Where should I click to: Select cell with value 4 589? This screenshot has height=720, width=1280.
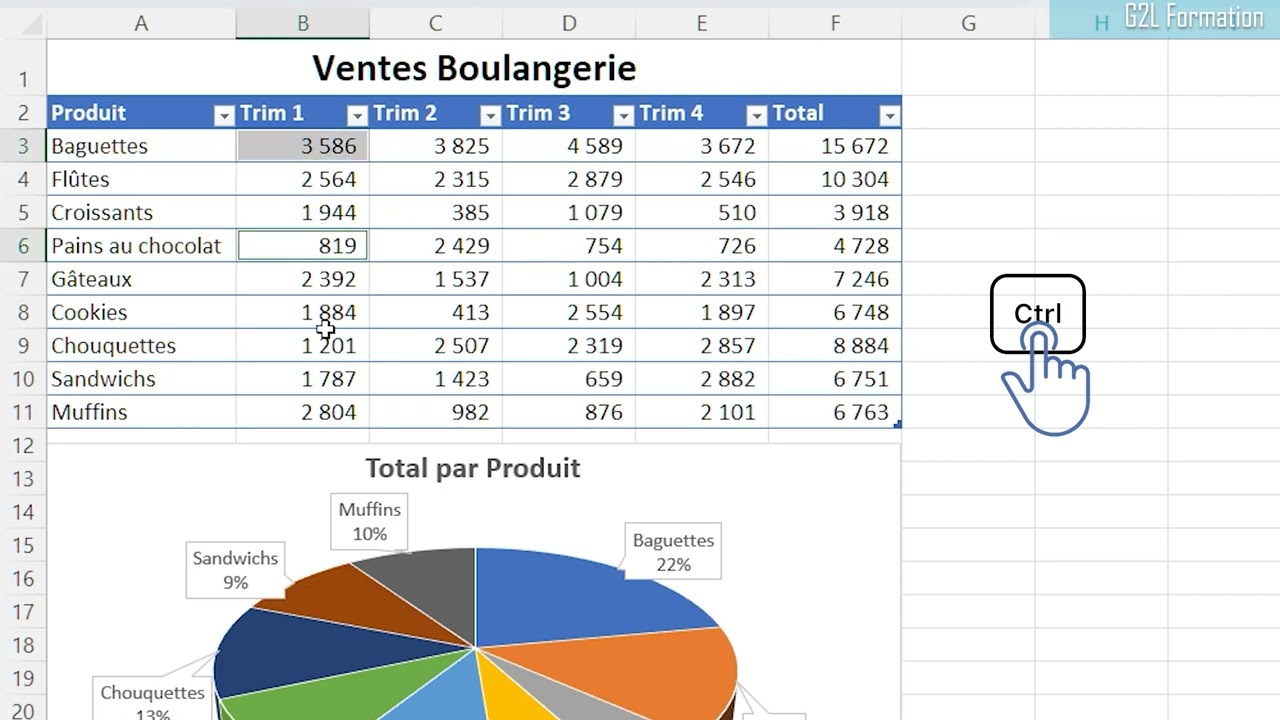[569, 146]
